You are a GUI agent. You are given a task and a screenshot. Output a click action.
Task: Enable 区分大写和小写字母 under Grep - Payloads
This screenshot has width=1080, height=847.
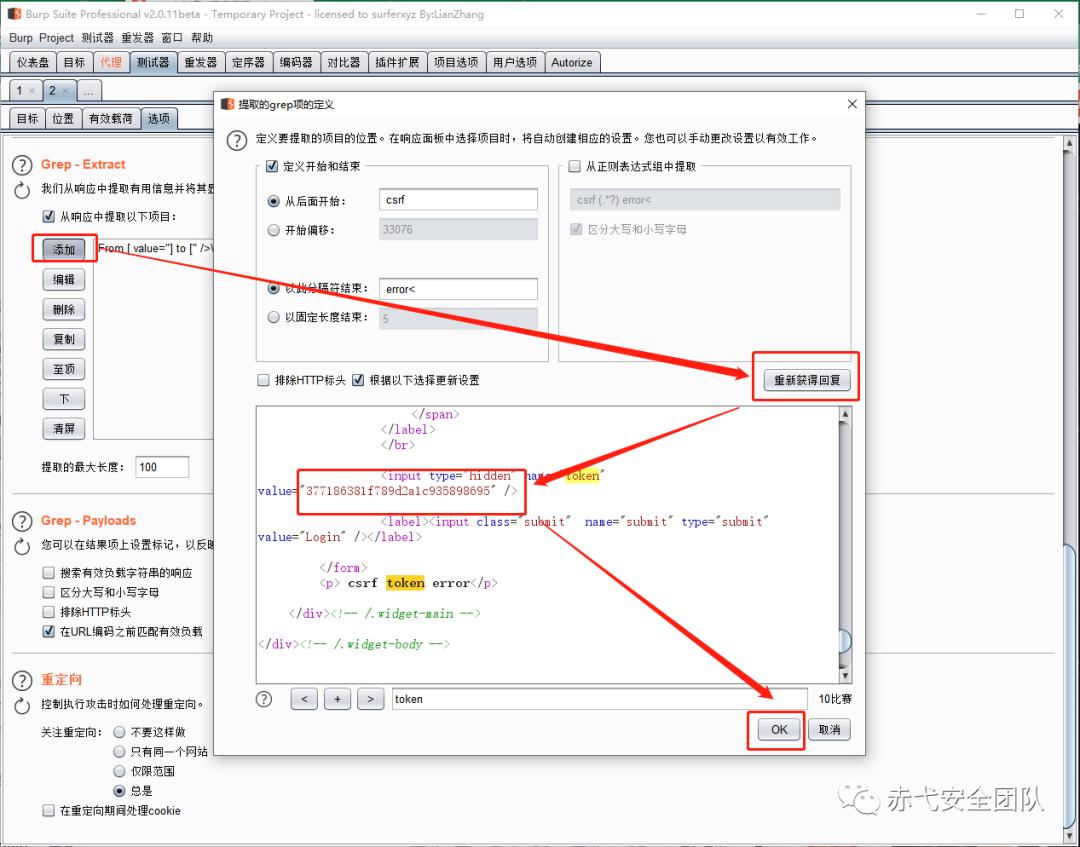pyautogui.click(x=48, y=592)
